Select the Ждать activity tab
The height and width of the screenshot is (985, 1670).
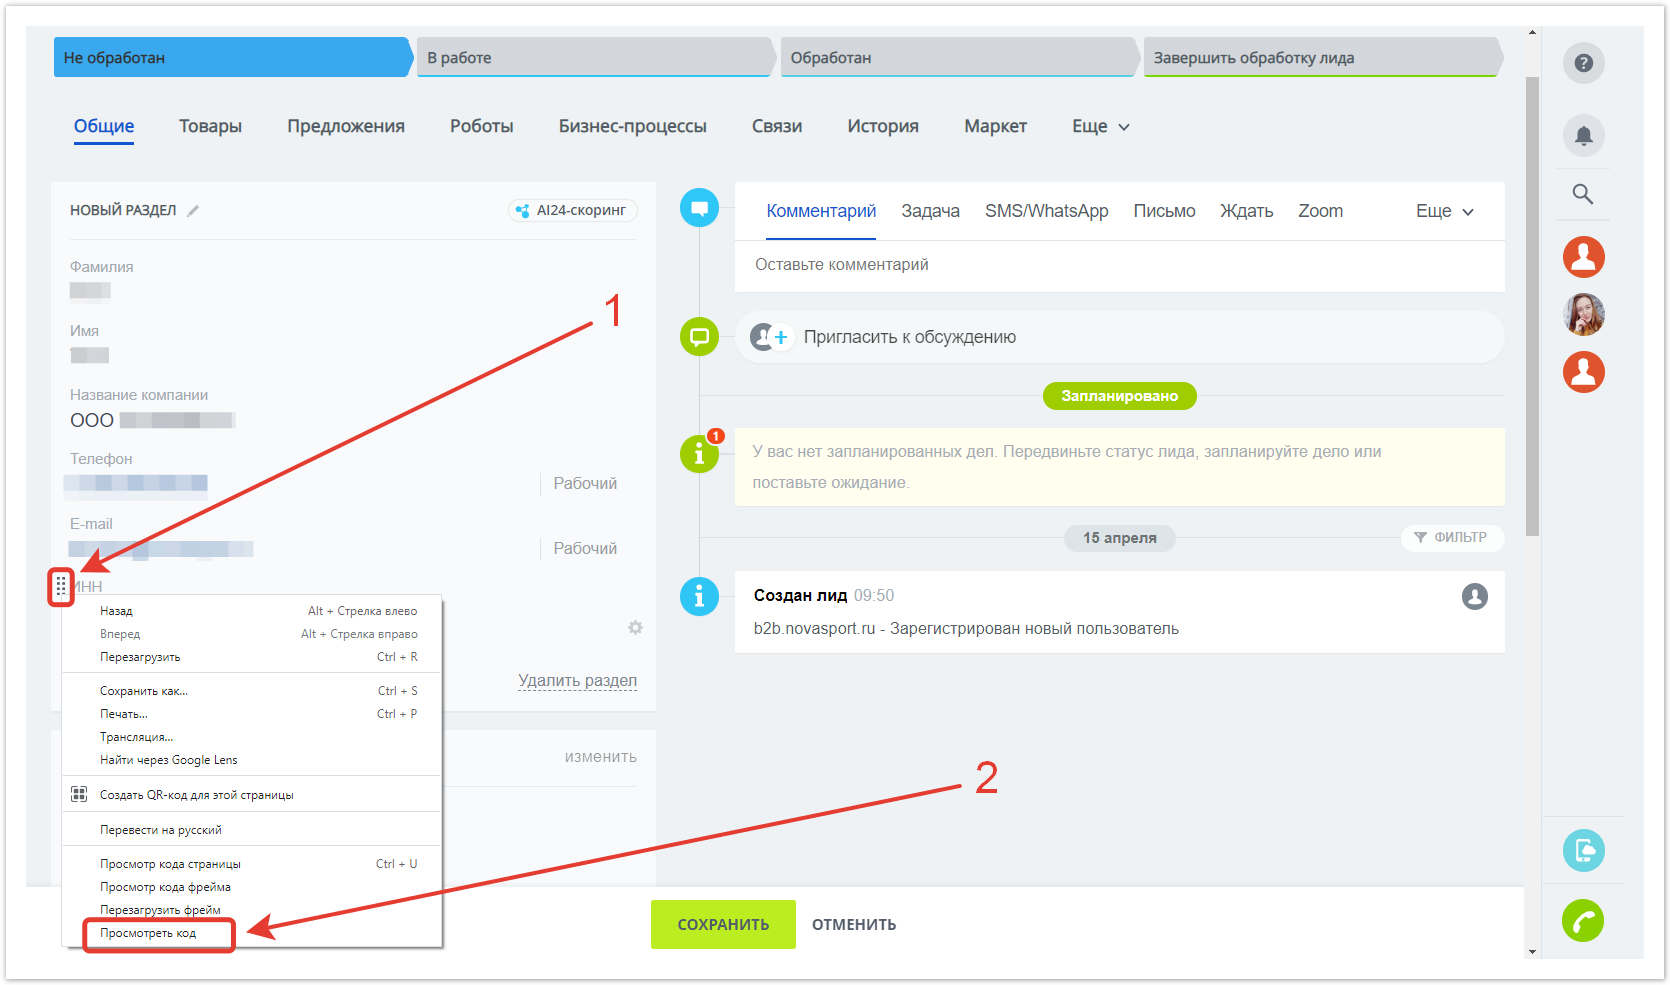pos(1246,211)
